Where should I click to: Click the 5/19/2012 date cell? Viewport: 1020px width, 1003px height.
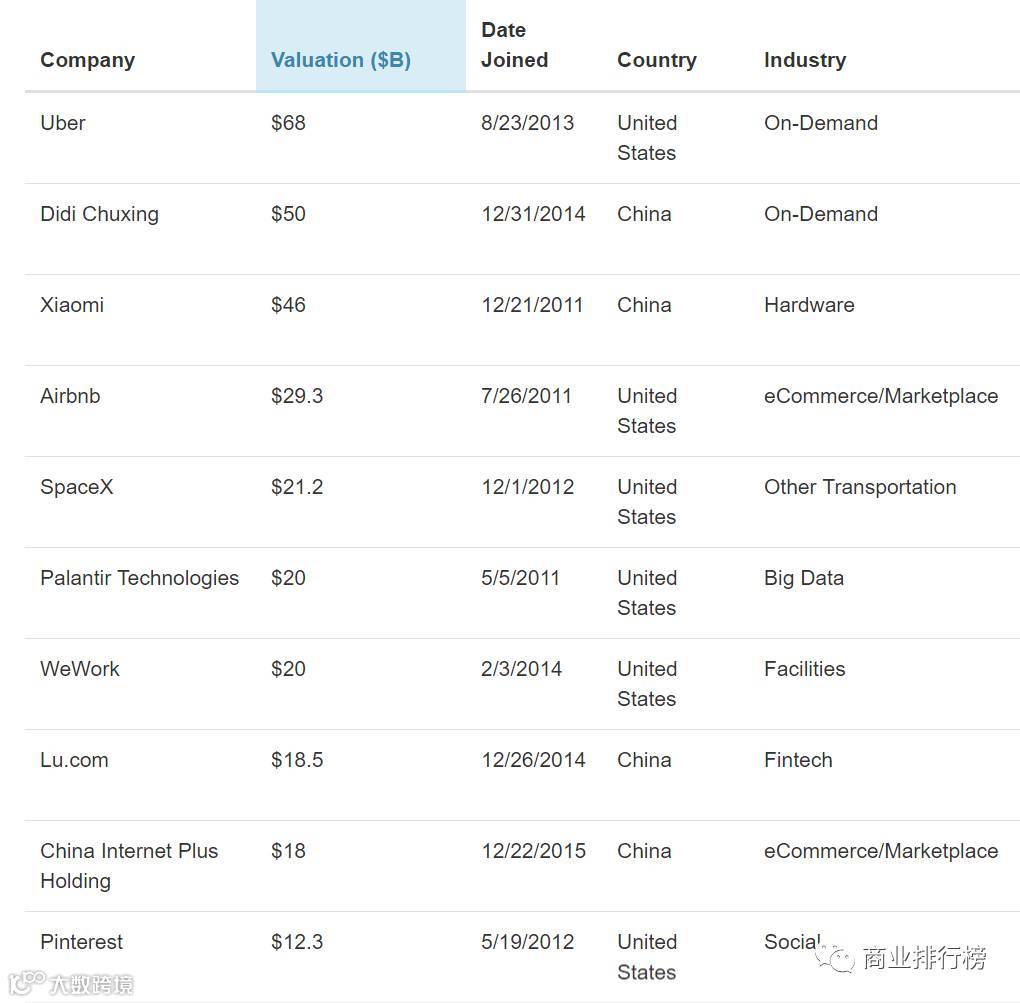pos(528,942)
